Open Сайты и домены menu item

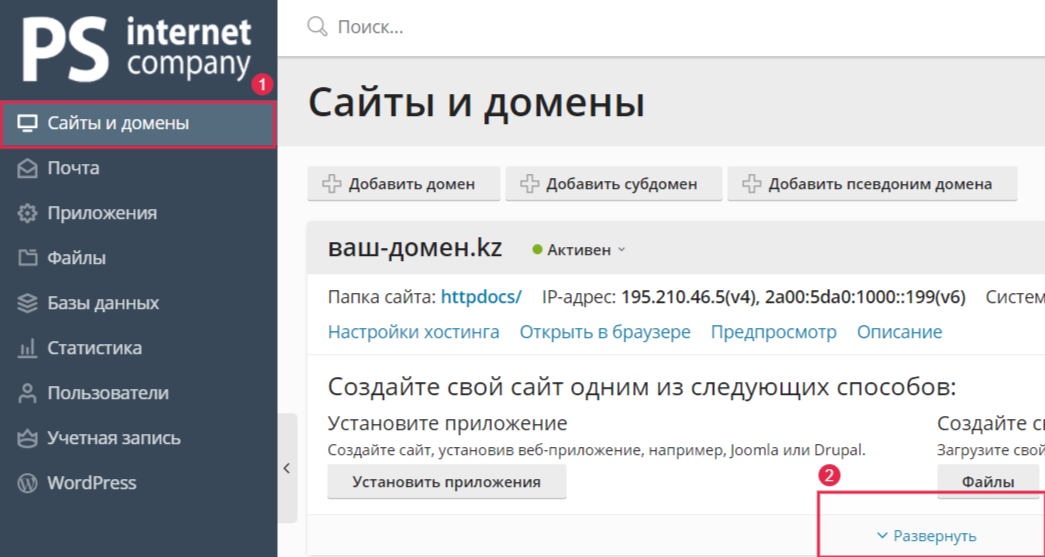click(138, 124)
